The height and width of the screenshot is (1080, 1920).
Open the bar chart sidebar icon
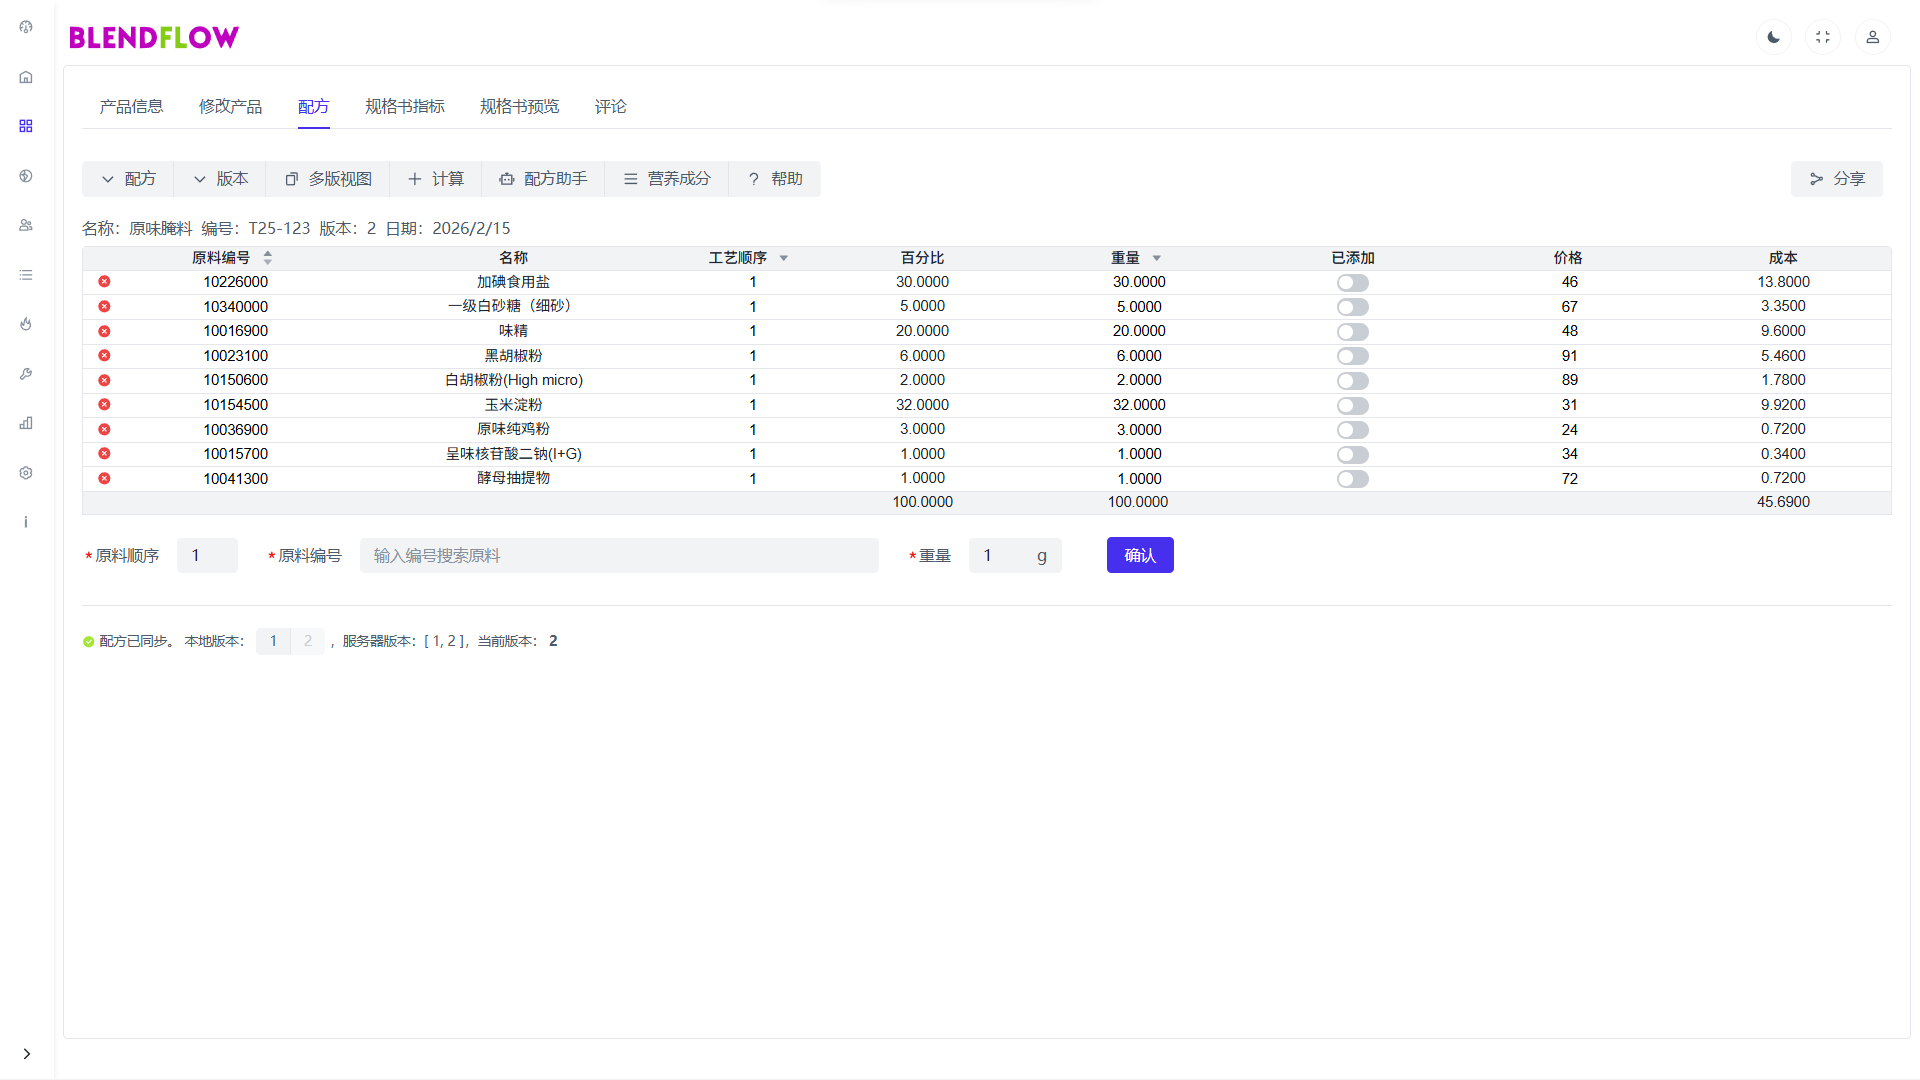click(26, 423)
